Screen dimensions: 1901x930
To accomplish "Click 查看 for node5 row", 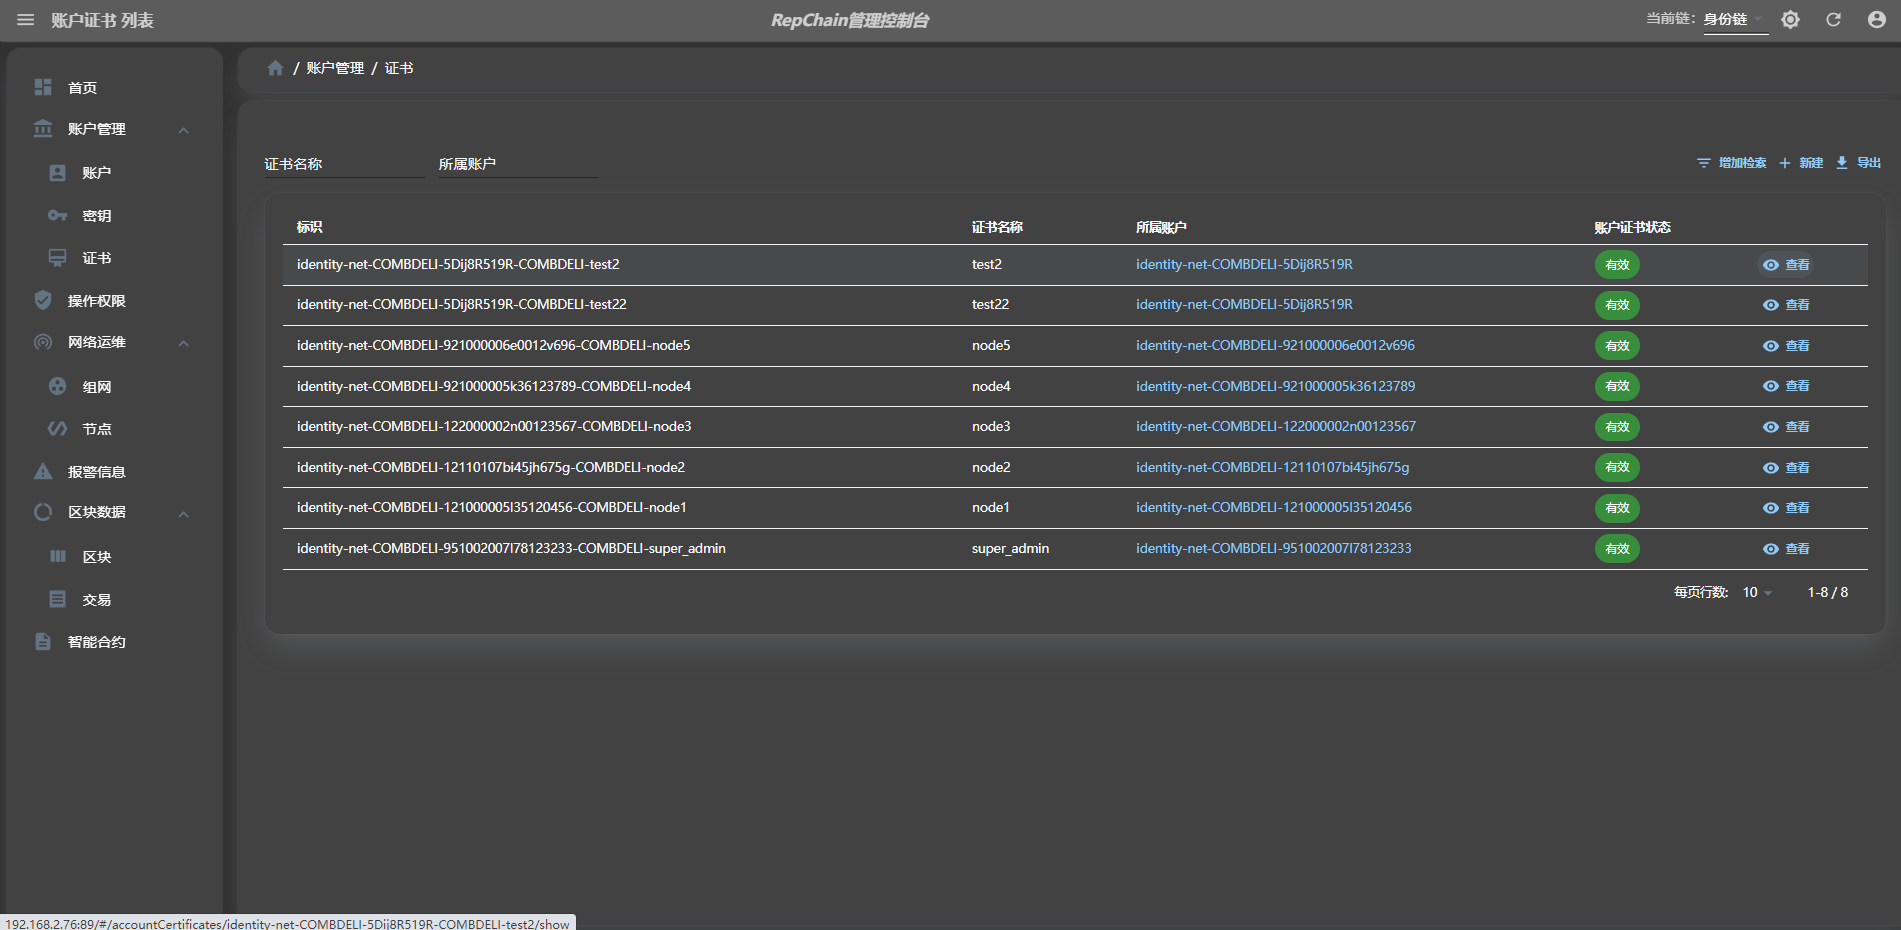I will pyautogui.click(x=1786, y=346).
